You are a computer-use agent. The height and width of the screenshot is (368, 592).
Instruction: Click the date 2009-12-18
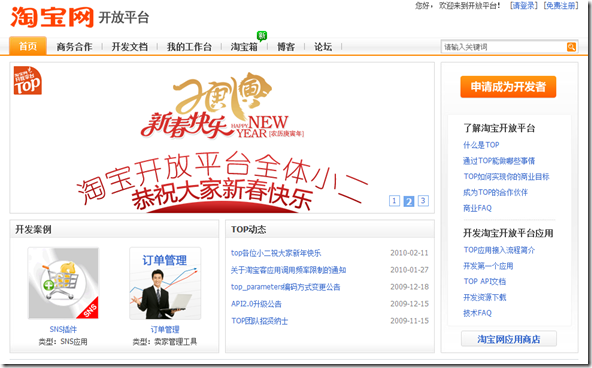pyautogui.click(x=409, y=287)
